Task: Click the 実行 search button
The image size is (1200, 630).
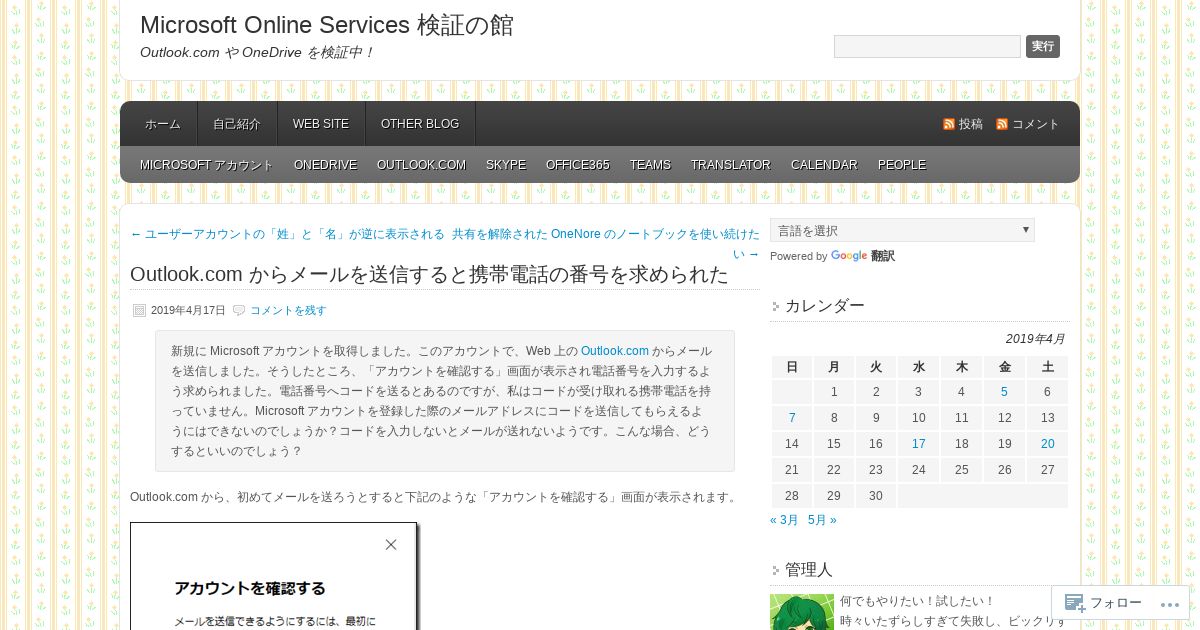Action: click(x=1043, y=46)
